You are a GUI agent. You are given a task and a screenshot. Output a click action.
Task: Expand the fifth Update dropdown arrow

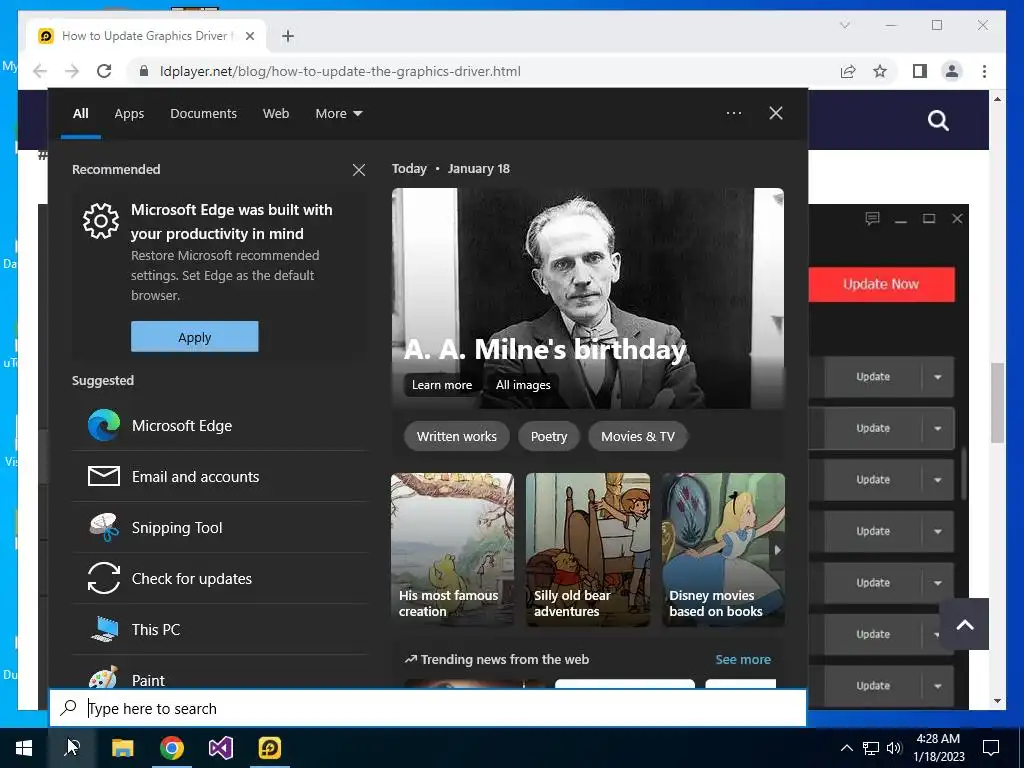click(x=938, y=583)
